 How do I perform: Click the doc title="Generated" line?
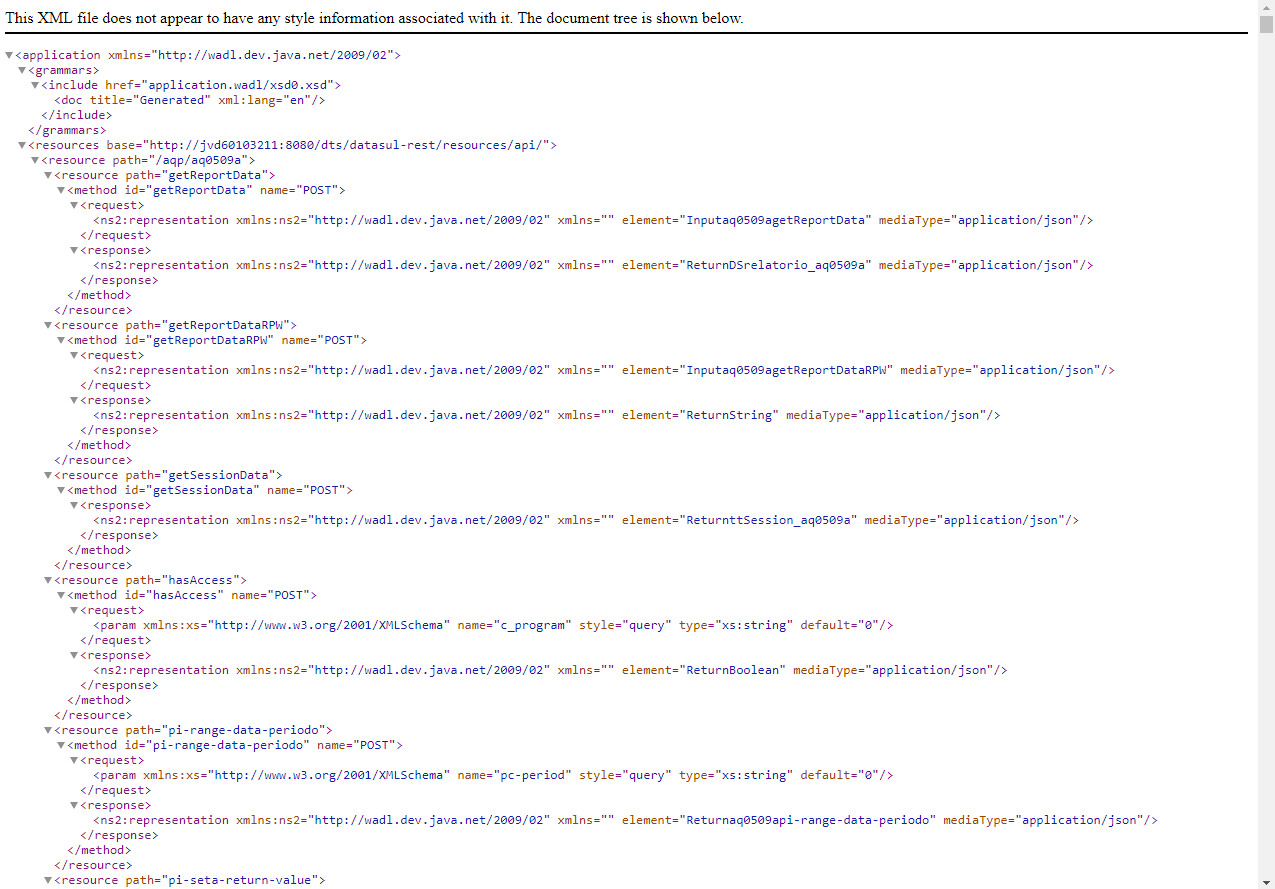pos(190,100)
